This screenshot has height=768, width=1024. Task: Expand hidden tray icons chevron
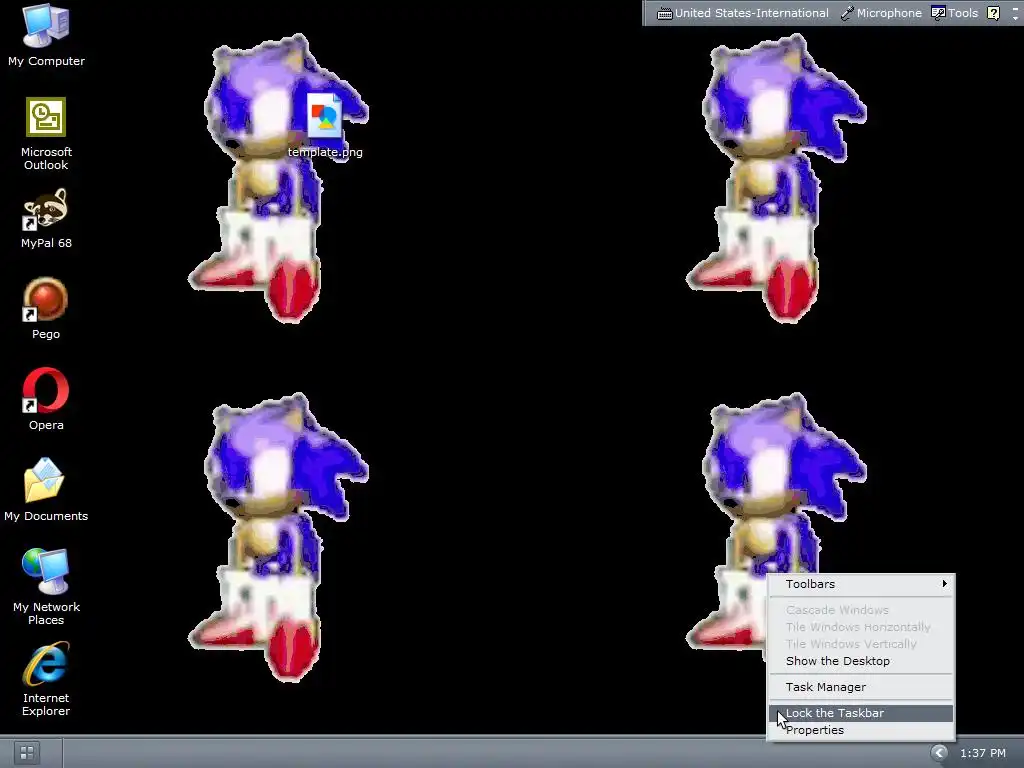pos(938,753)
